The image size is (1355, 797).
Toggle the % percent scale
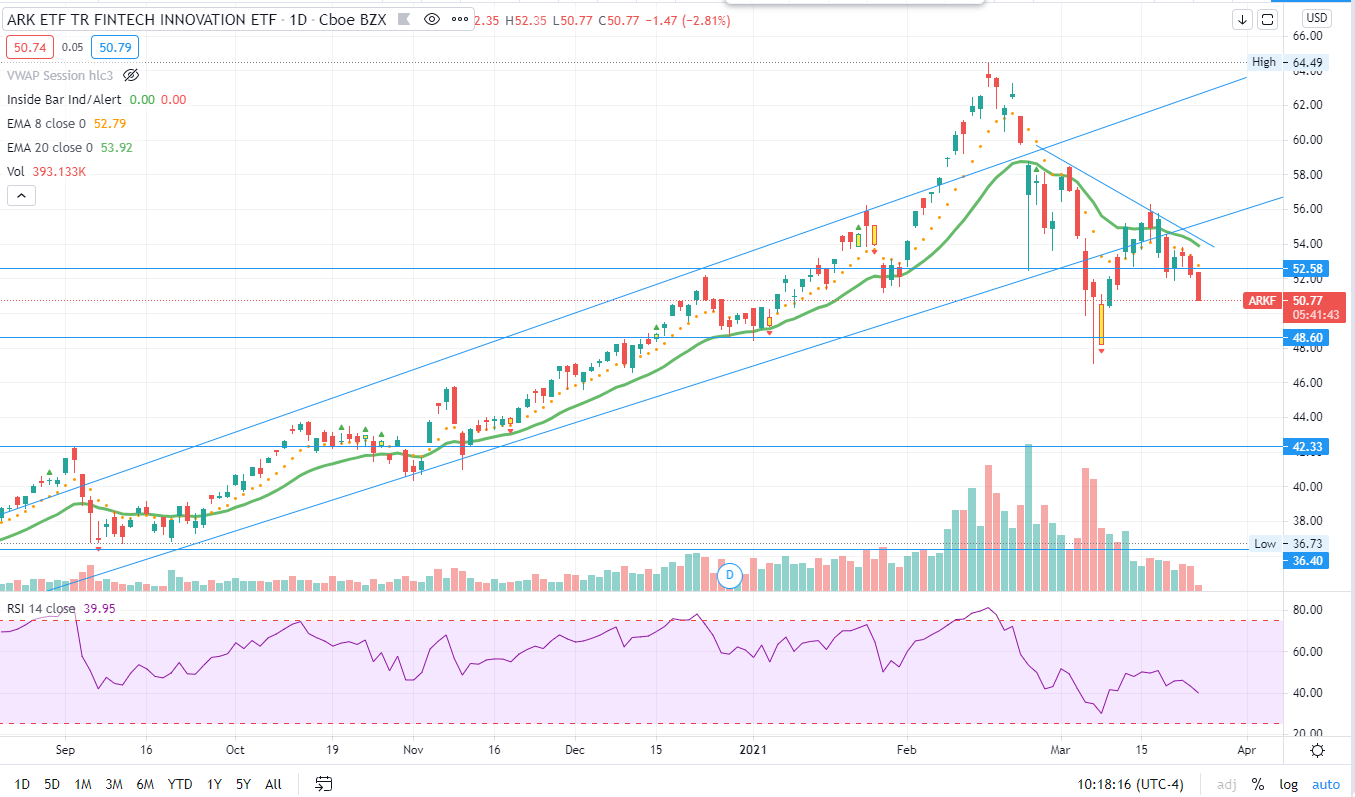[x=1257, y=784]
